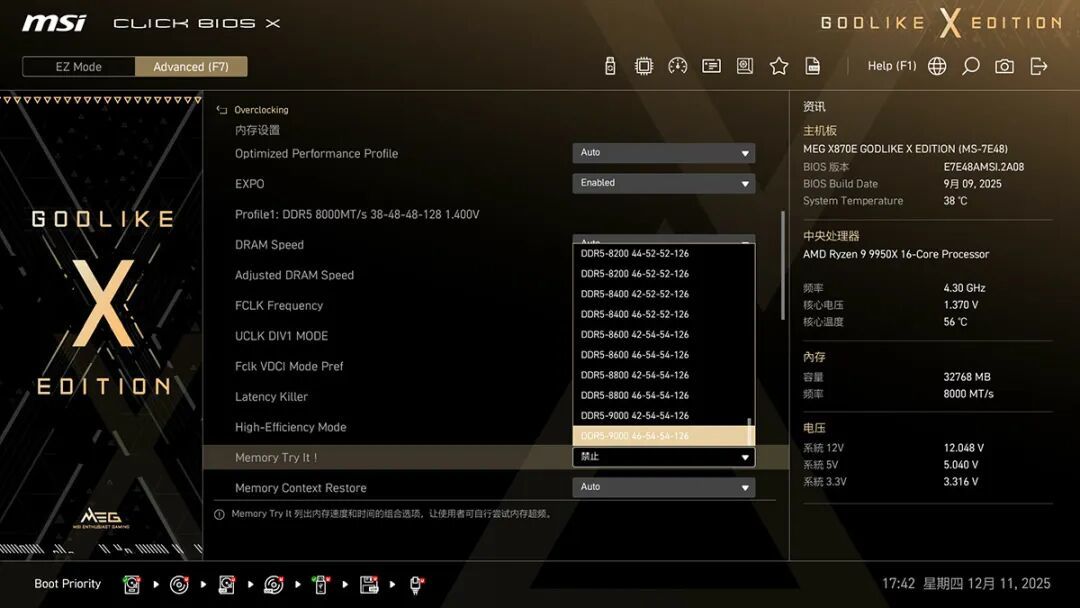
Task: Open Memory Context Restore dropdown
Action: 663,488
